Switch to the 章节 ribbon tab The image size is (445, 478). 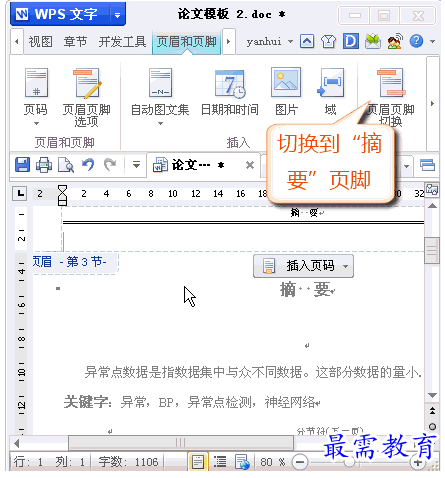coord(75,42)
